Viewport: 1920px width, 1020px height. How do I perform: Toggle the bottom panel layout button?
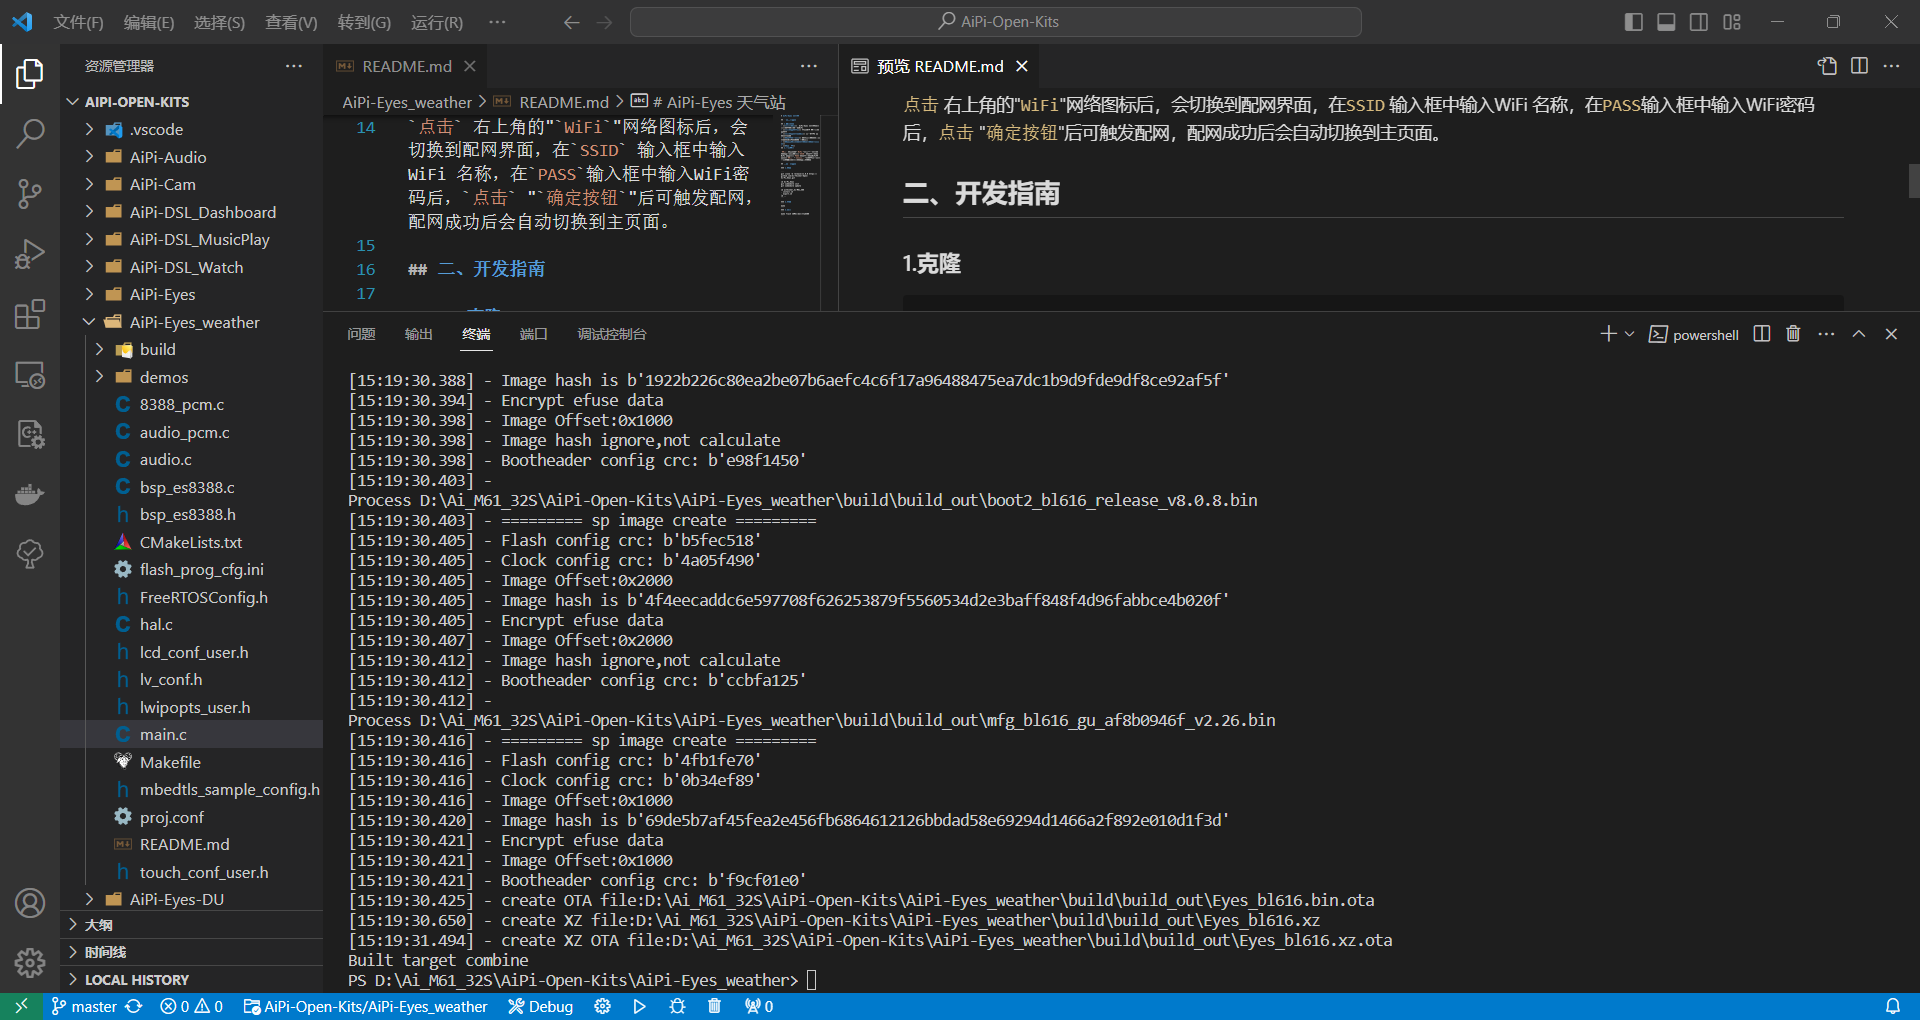(1666, 22)
